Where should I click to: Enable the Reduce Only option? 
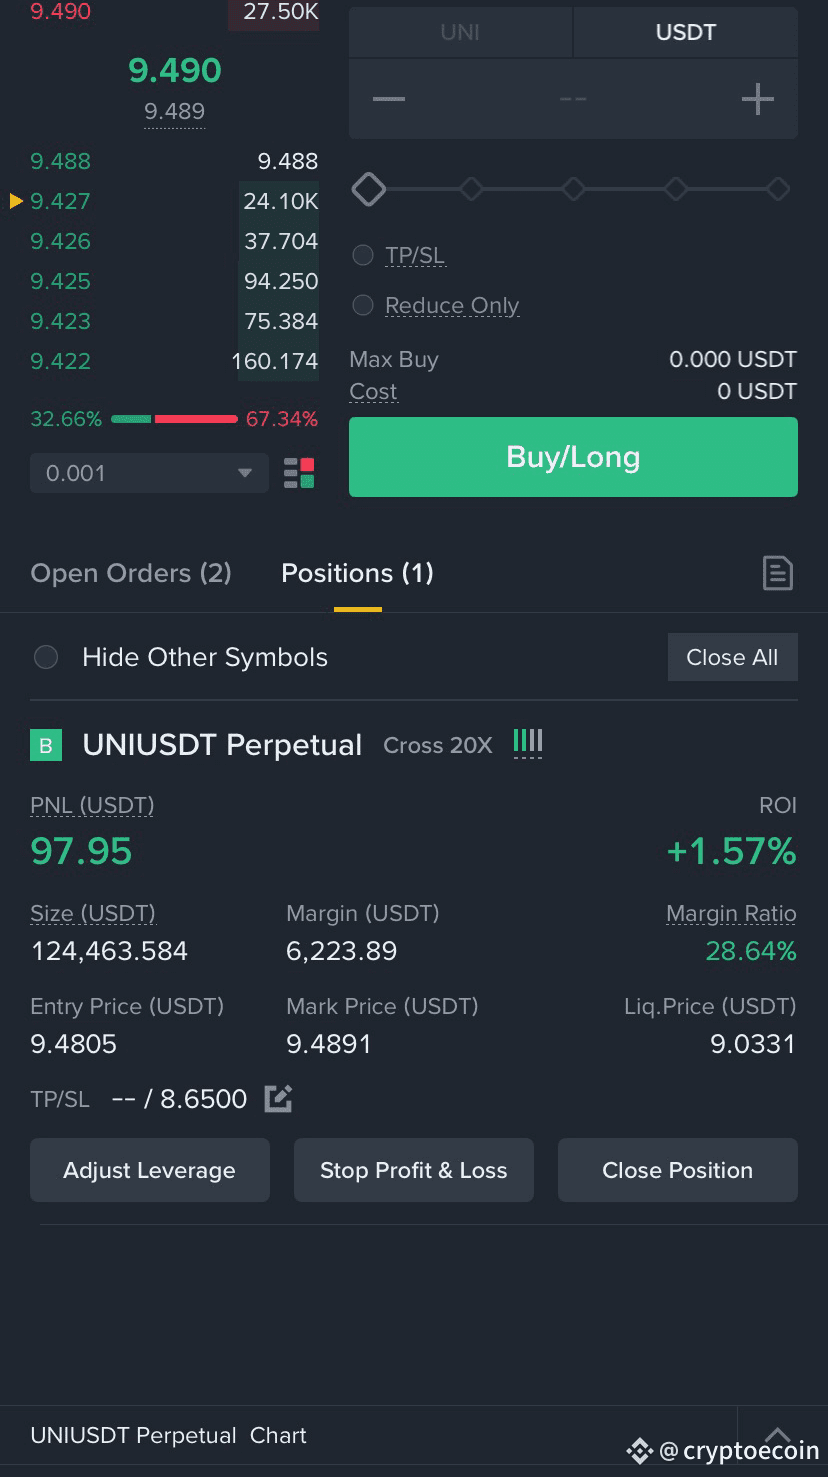pos(363,305)
